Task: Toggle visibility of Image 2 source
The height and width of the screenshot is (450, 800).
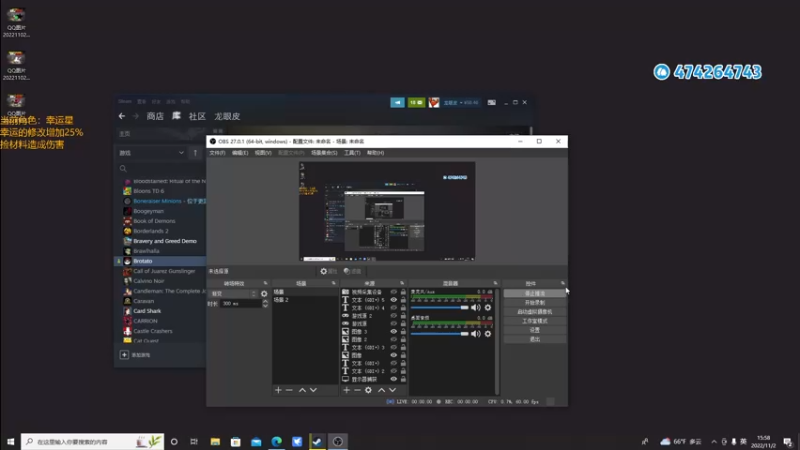Action: 393,339
